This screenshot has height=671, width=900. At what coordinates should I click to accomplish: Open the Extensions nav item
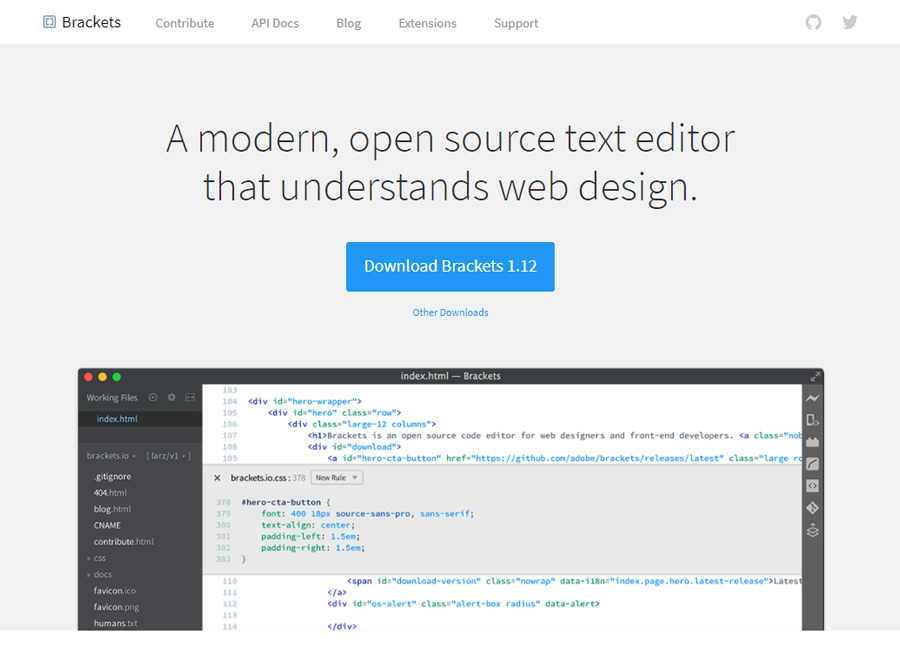tap(427, 23)
